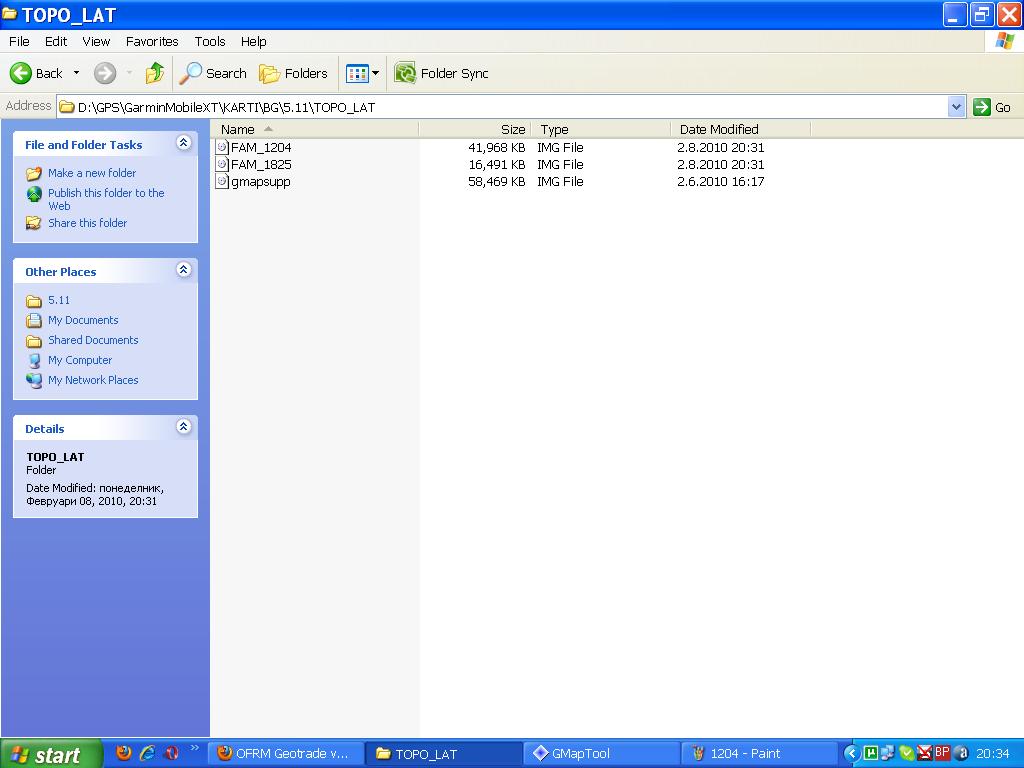Click the Firefox quick launch icon
The height and width of the screenshot is (768, 1024).
tap(124, 753)
